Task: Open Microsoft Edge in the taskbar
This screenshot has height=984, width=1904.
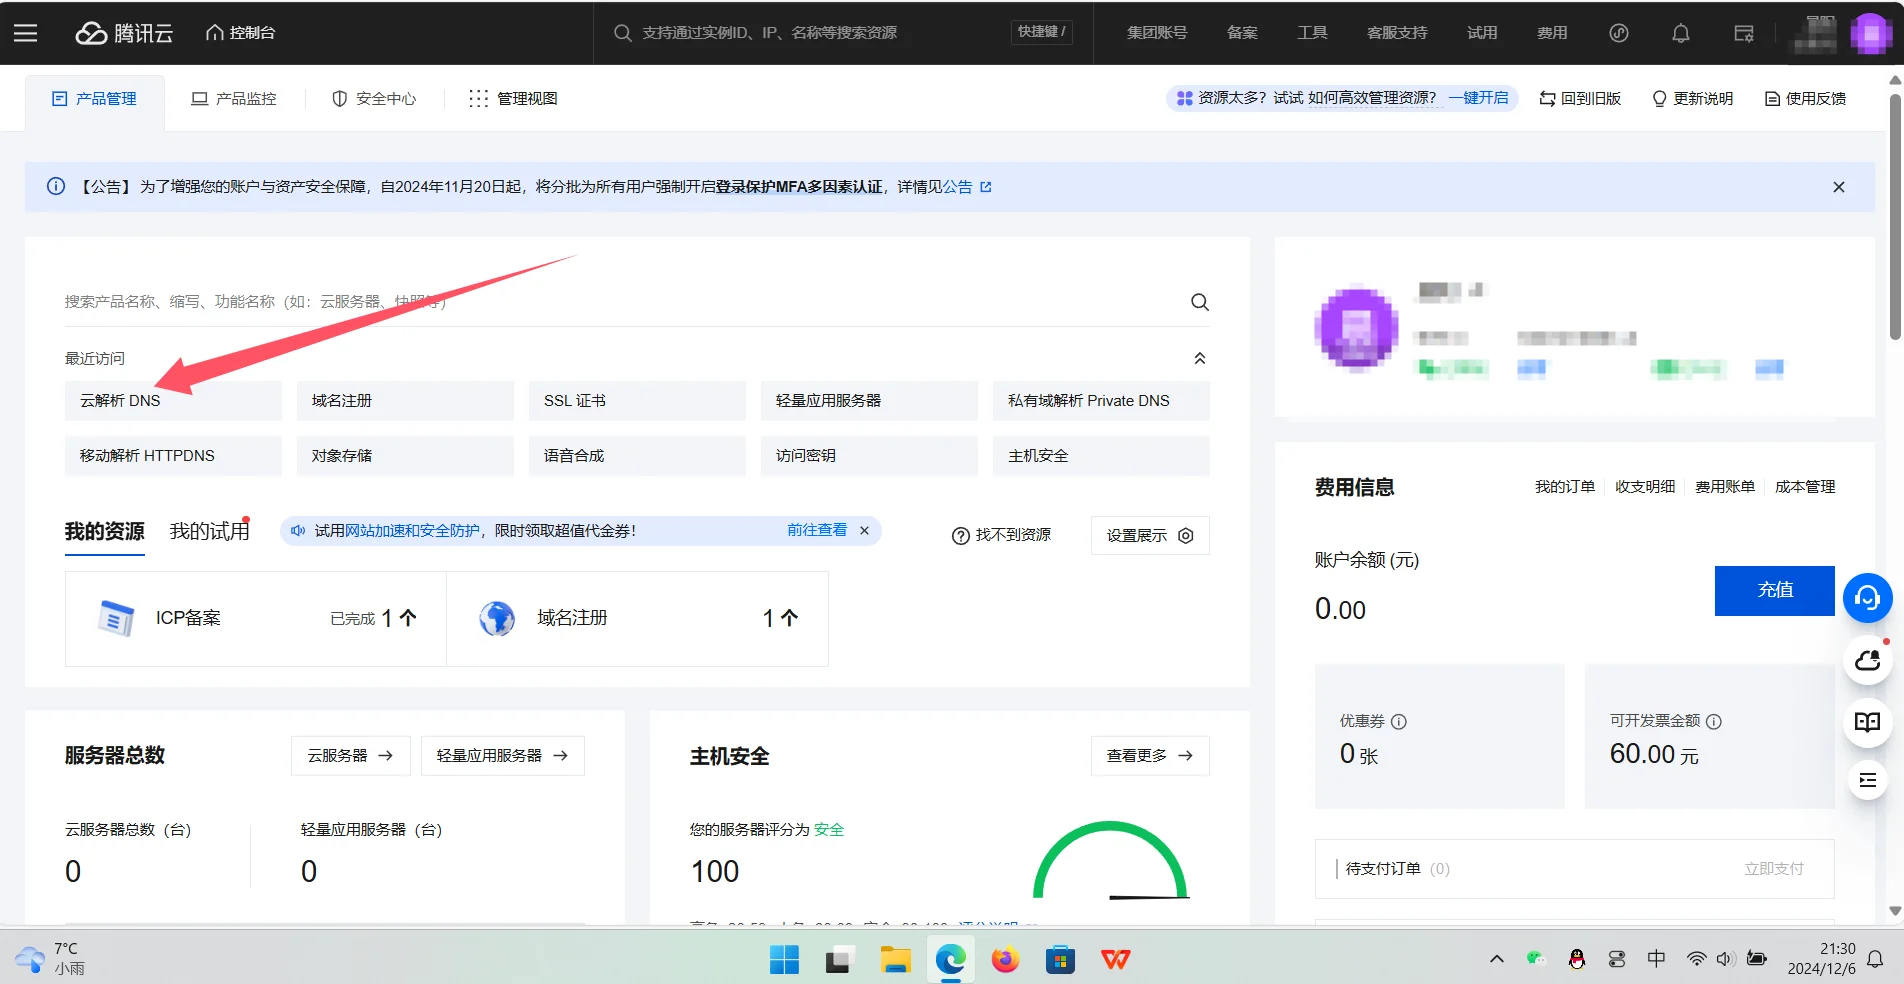Action: (x=950, y=960)
